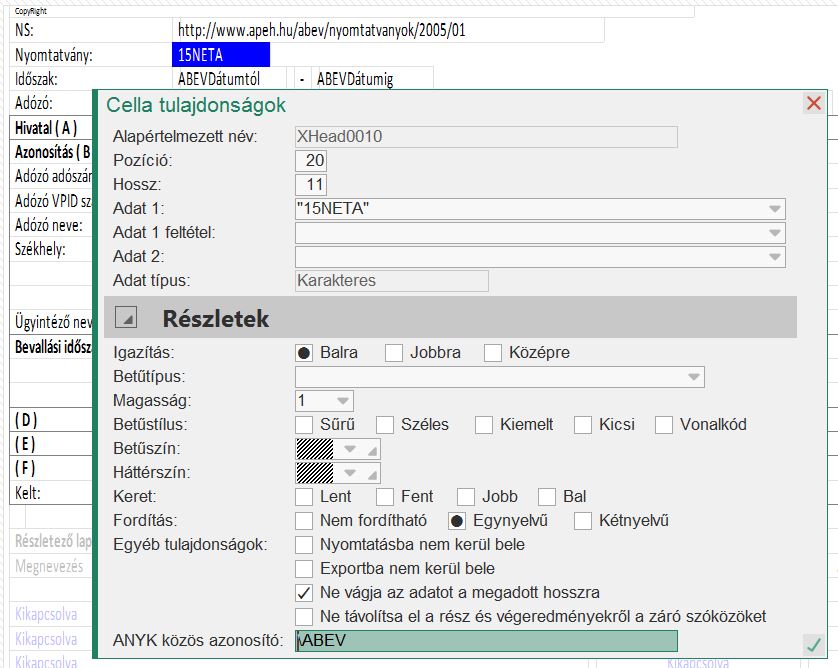Click the ANYK közös azonosító field
The width and height of the screenshot is (838, 668).
486,641
